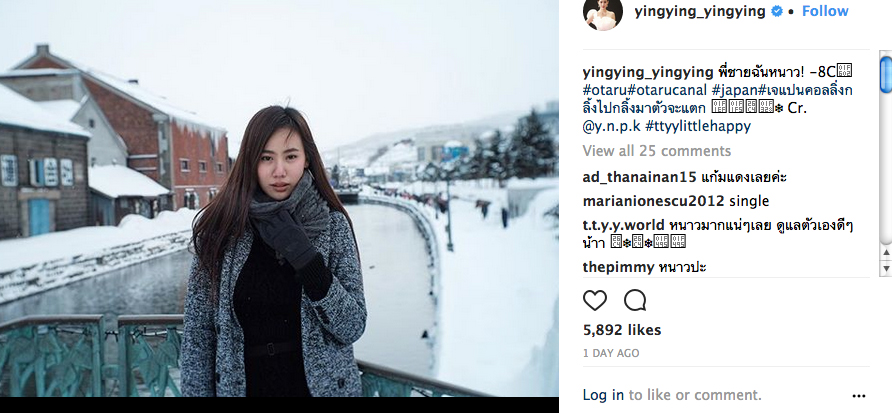The width and height of the screenshot is (892, 413).
Task: Open the #otaru hashtag
Action: coord(605,90)
